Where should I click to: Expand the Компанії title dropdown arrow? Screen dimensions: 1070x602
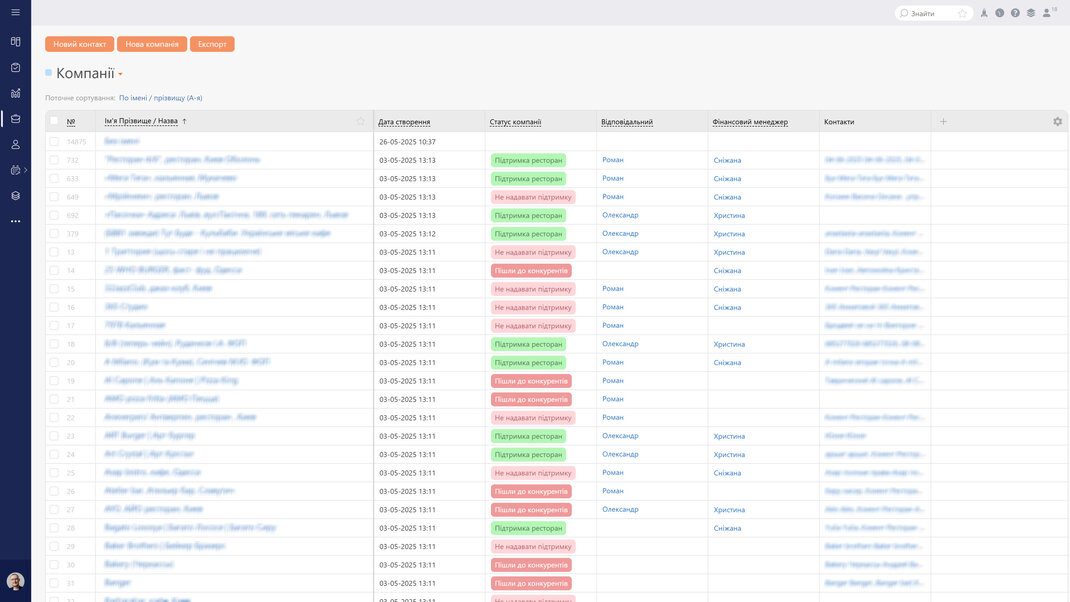(120, 74)
